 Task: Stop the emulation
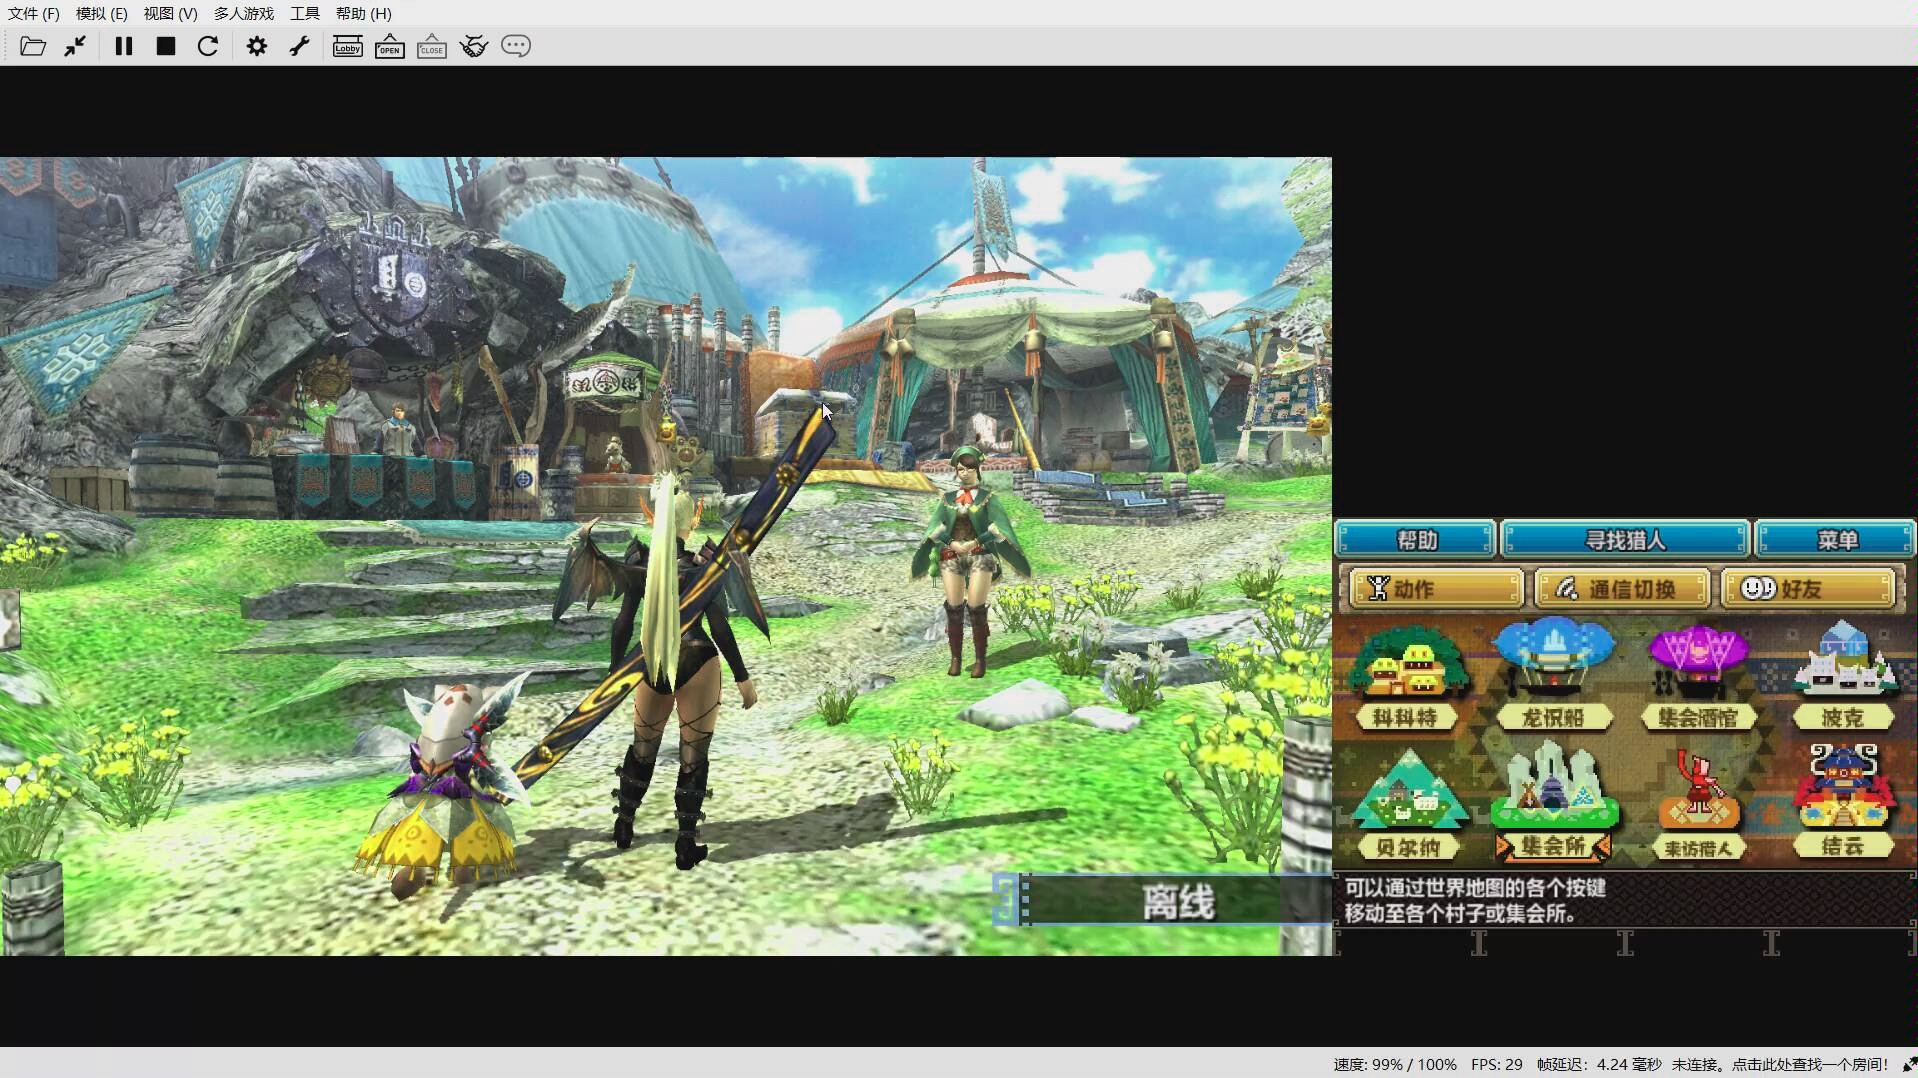166,46
